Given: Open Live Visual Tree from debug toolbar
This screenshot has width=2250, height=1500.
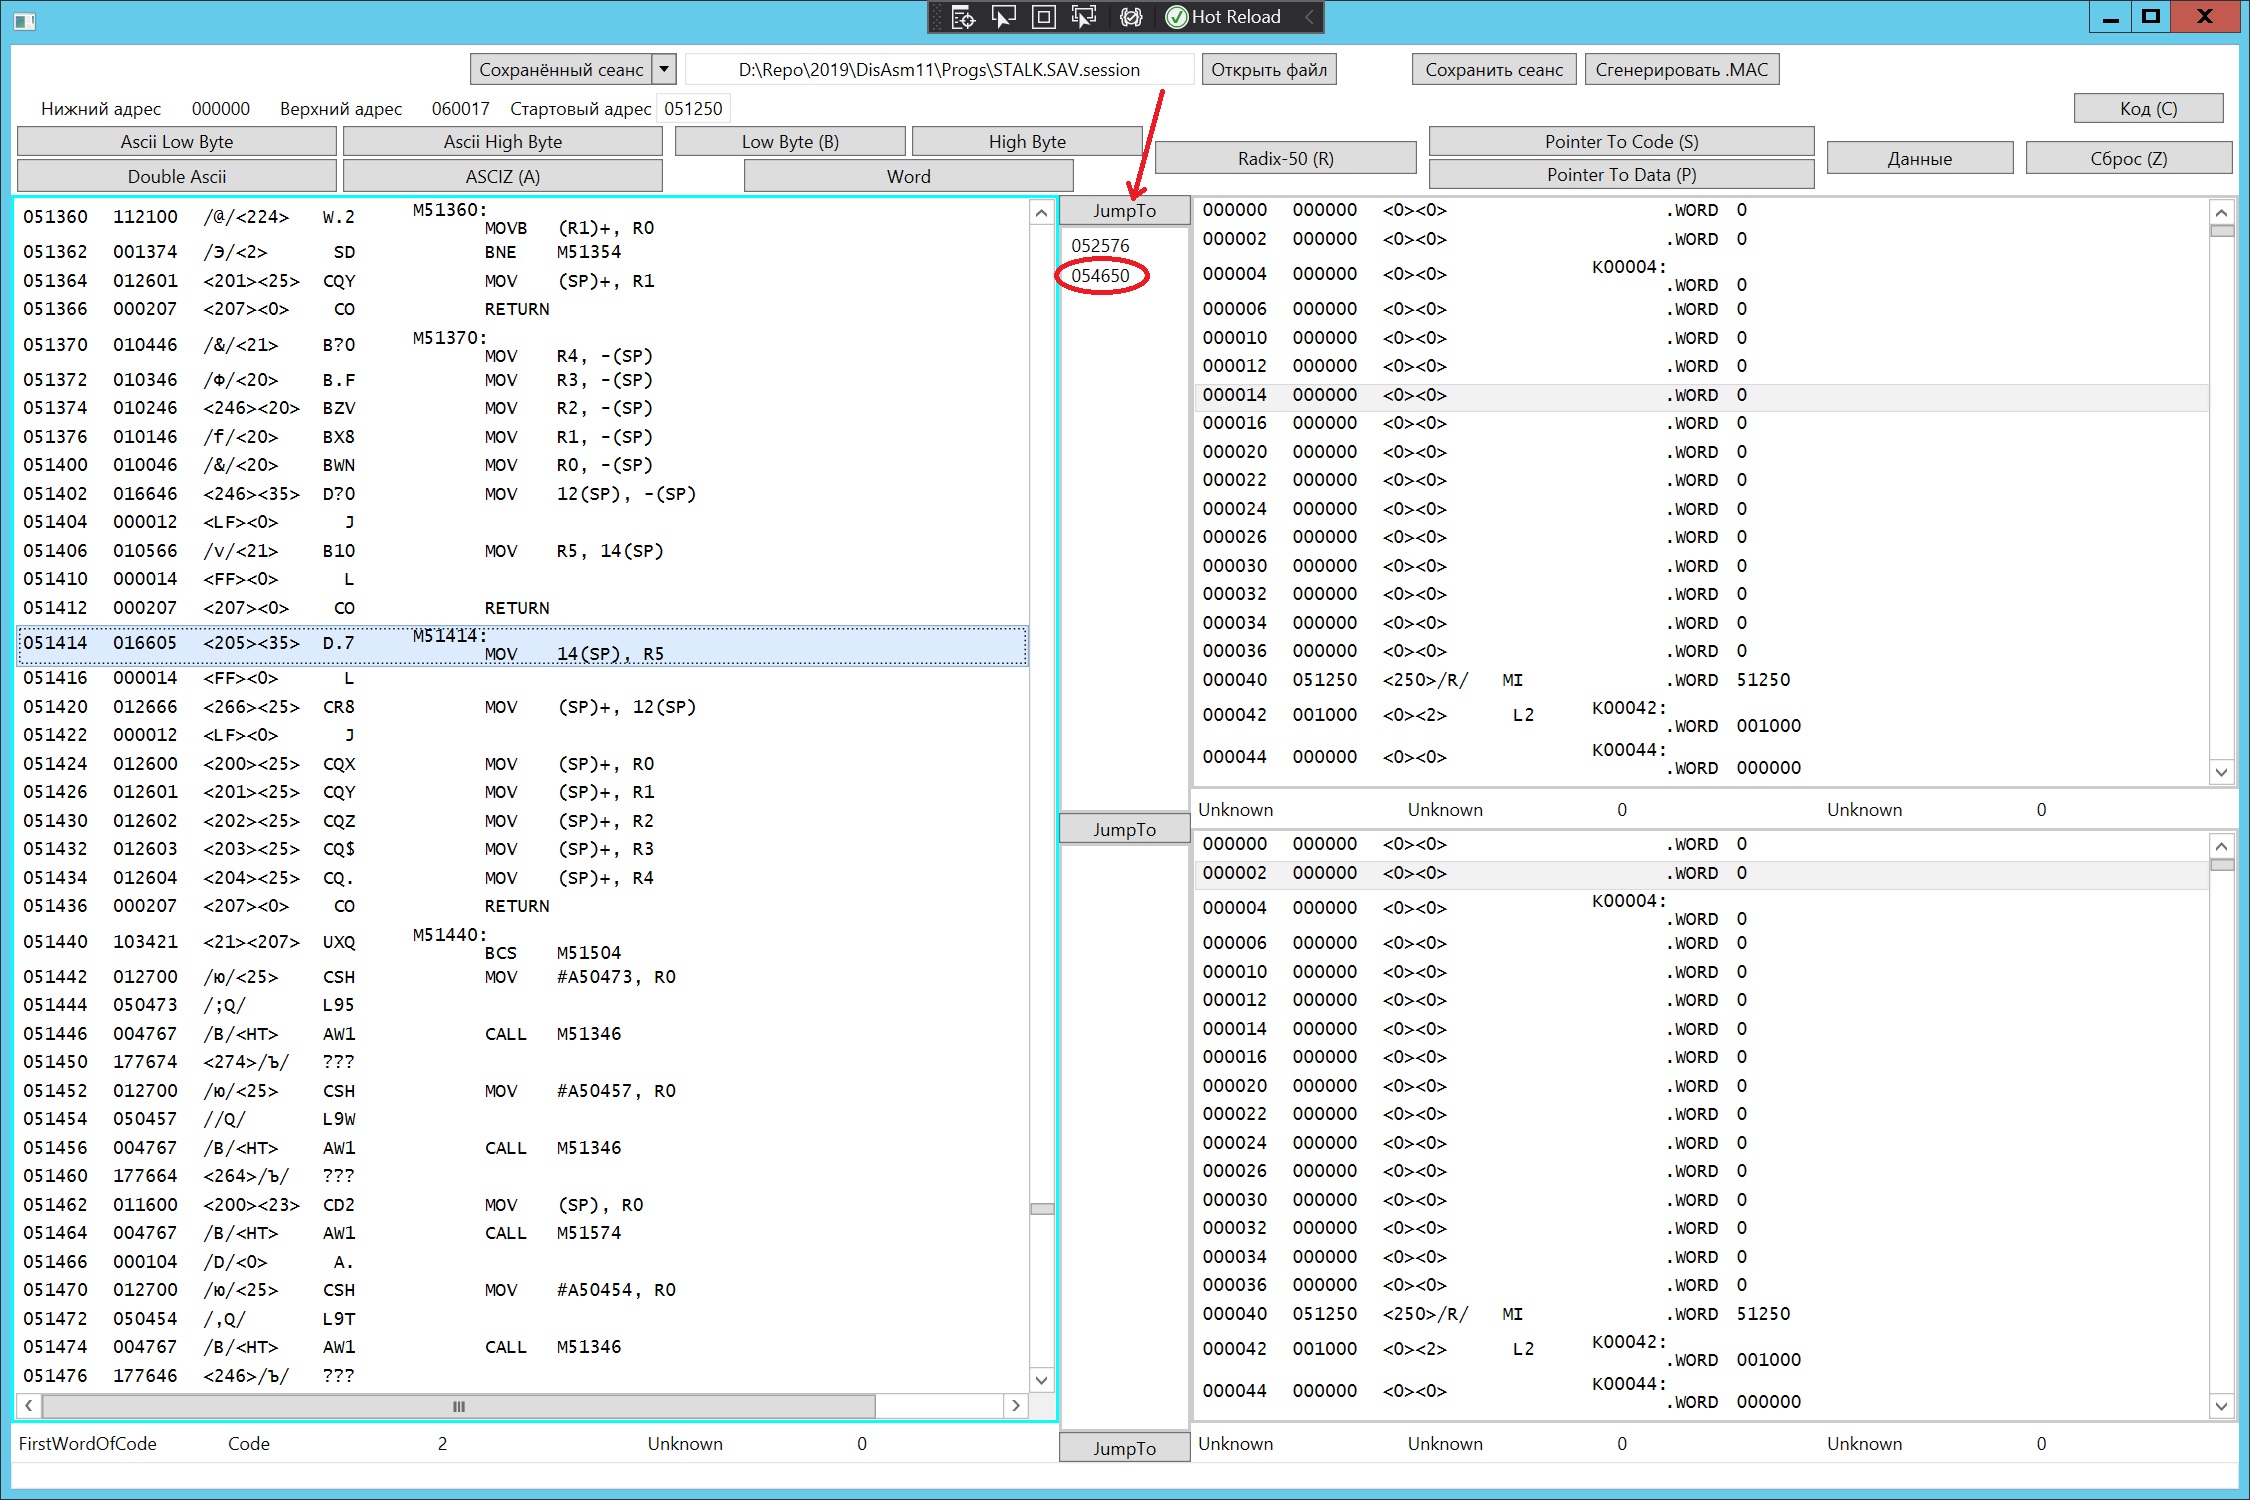Looking at the screenshot, I should 963,17.
